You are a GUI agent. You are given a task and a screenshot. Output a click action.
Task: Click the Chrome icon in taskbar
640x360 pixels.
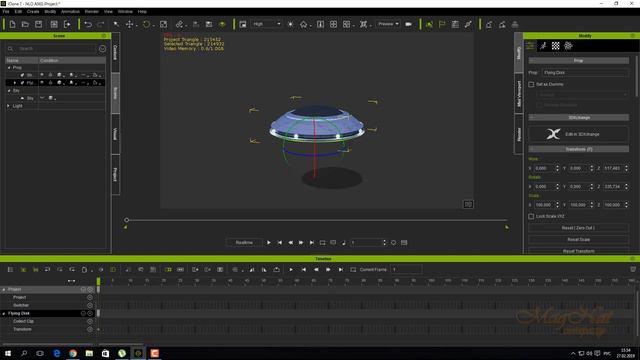point(73,353)
